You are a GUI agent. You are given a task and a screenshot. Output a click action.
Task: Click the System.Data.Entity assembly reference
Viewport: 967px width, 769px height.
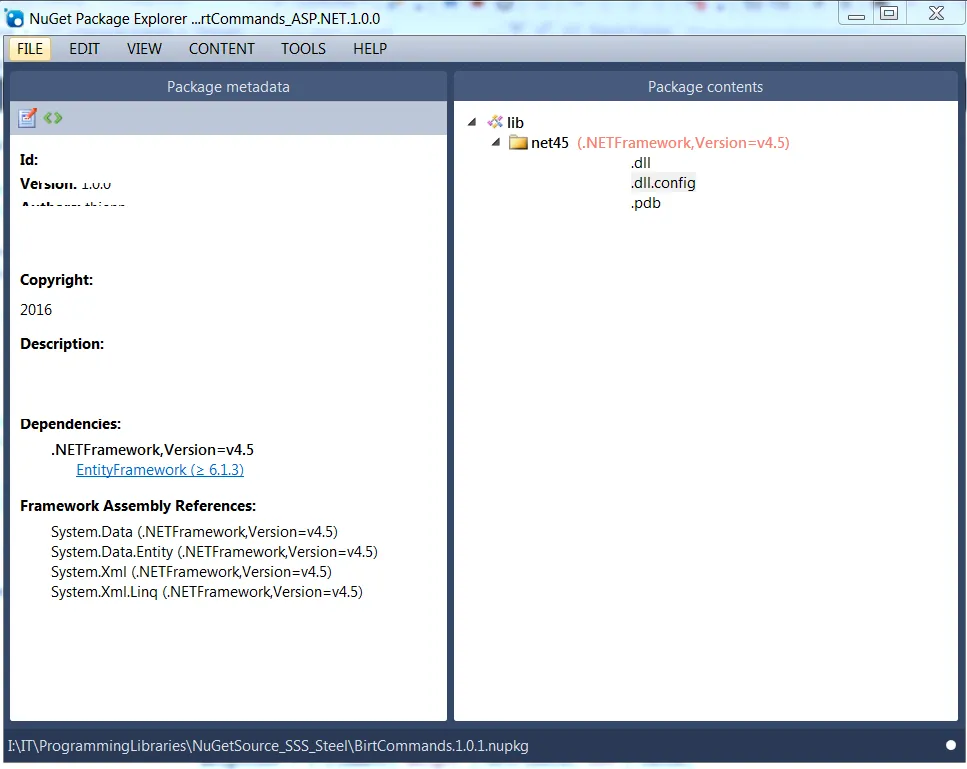(x=214, y=552)
